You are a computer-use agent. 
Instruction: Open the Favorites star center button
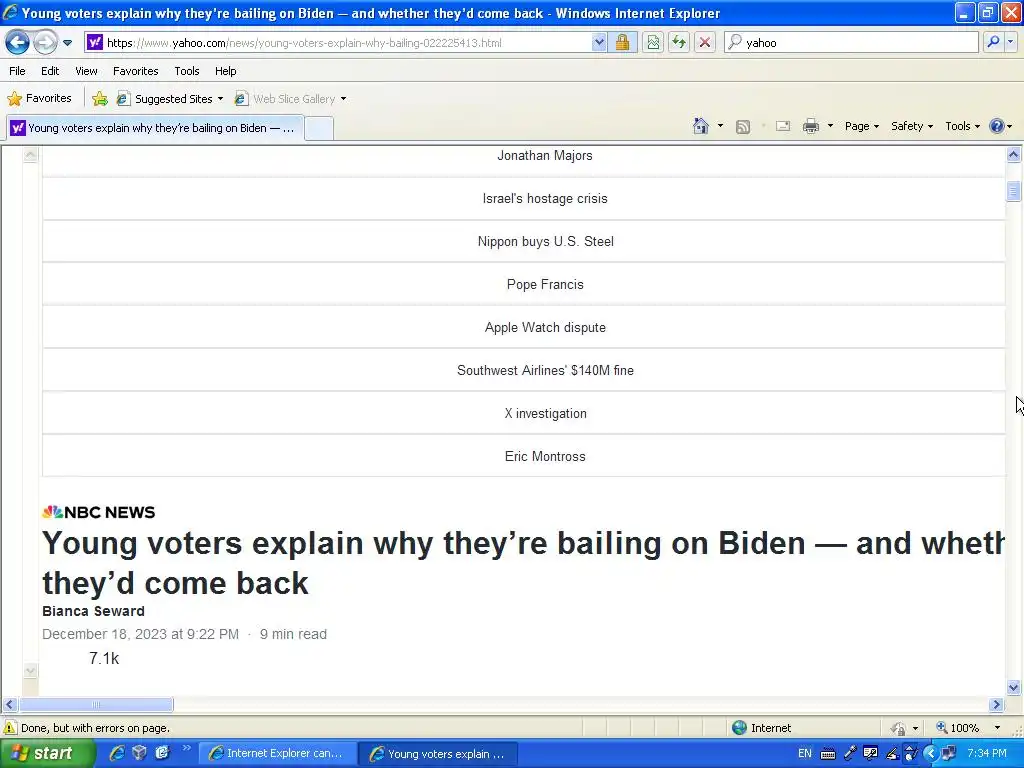(39, 99)
